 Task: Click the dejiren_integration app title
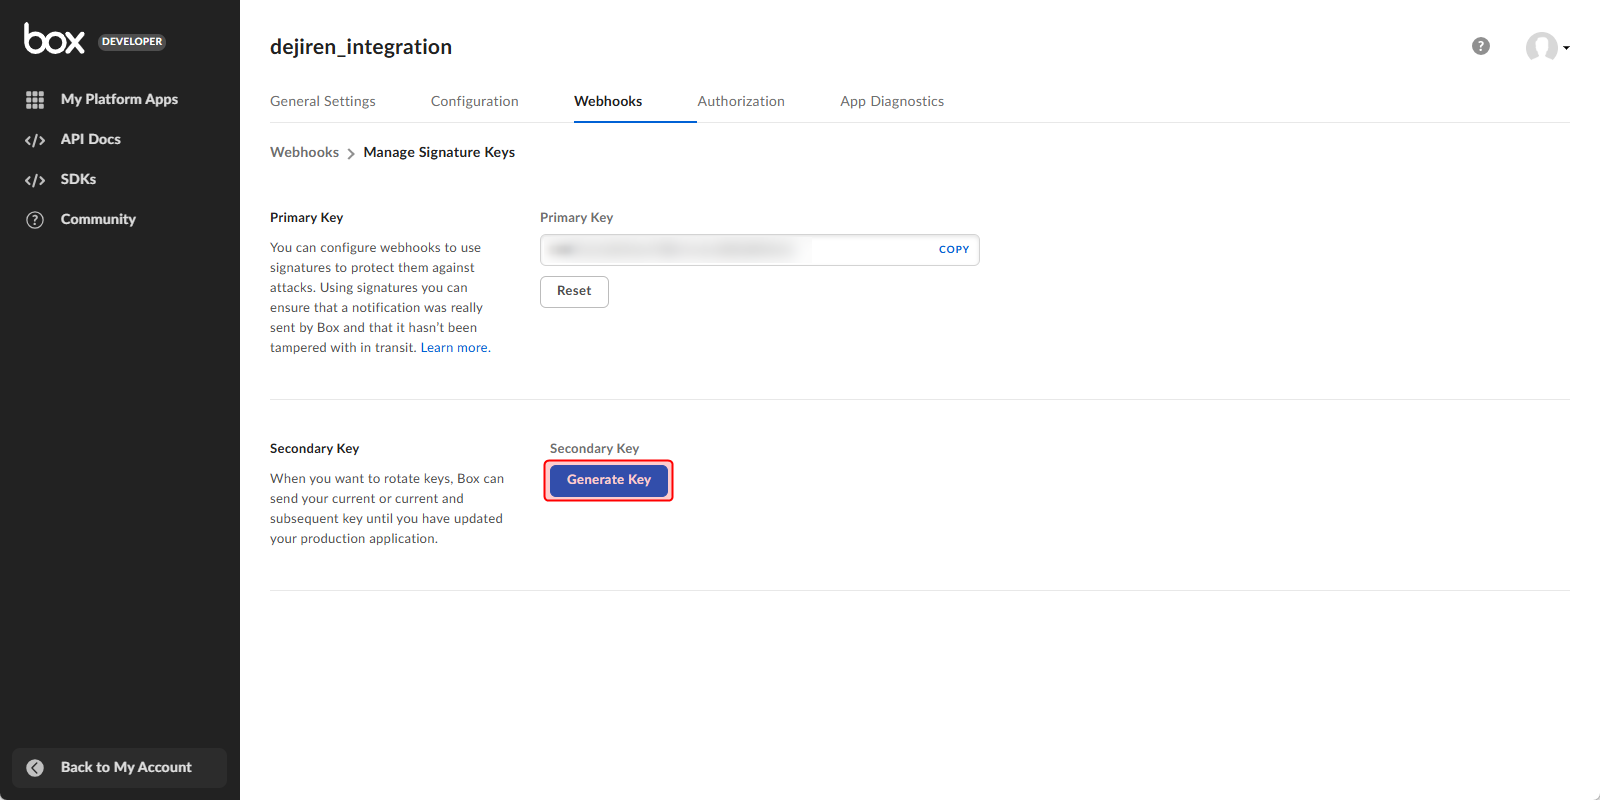coord(361,47)
